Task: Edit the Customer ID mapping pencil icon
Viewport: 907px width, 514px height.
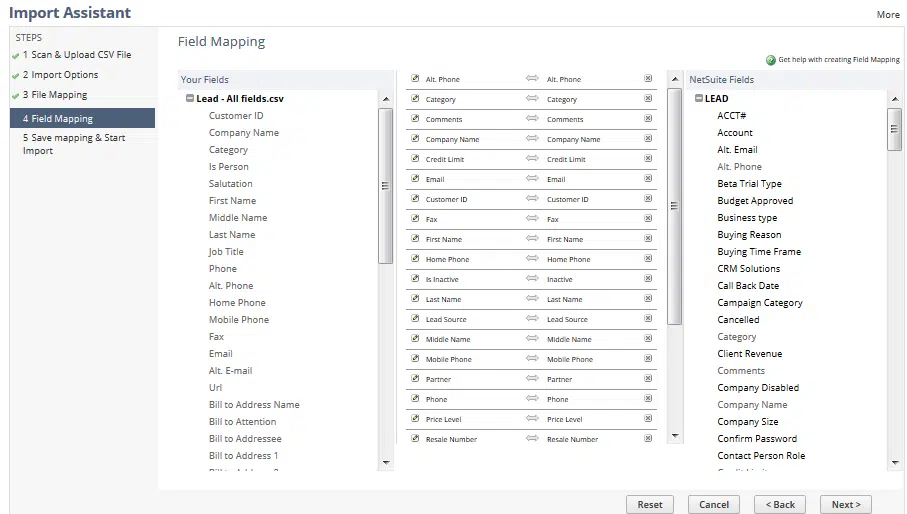Action: pos(415,198)
